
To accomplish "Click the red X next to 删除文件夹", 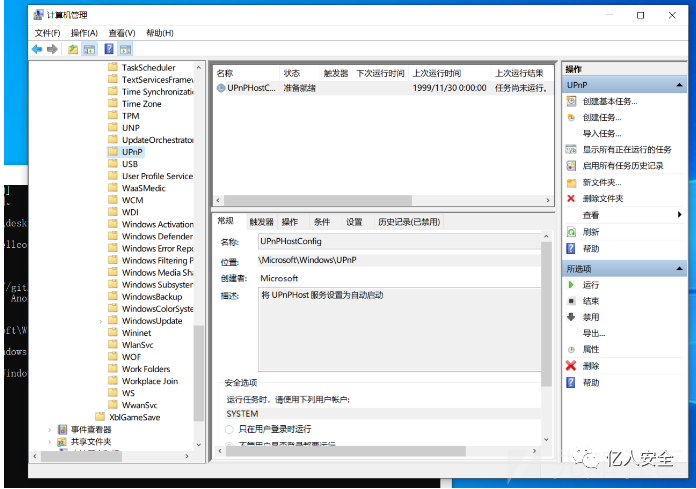I will pos(571,198).
